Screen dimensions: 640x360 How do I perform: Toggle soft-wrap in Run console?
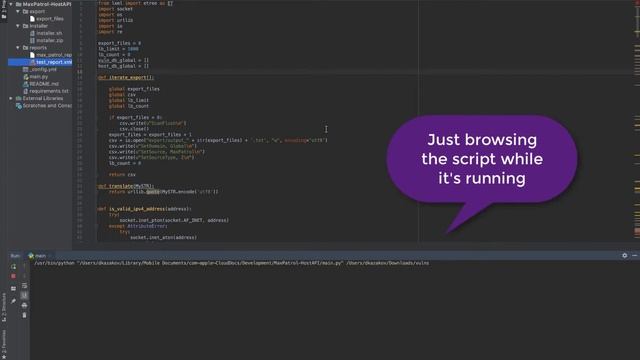24,286
